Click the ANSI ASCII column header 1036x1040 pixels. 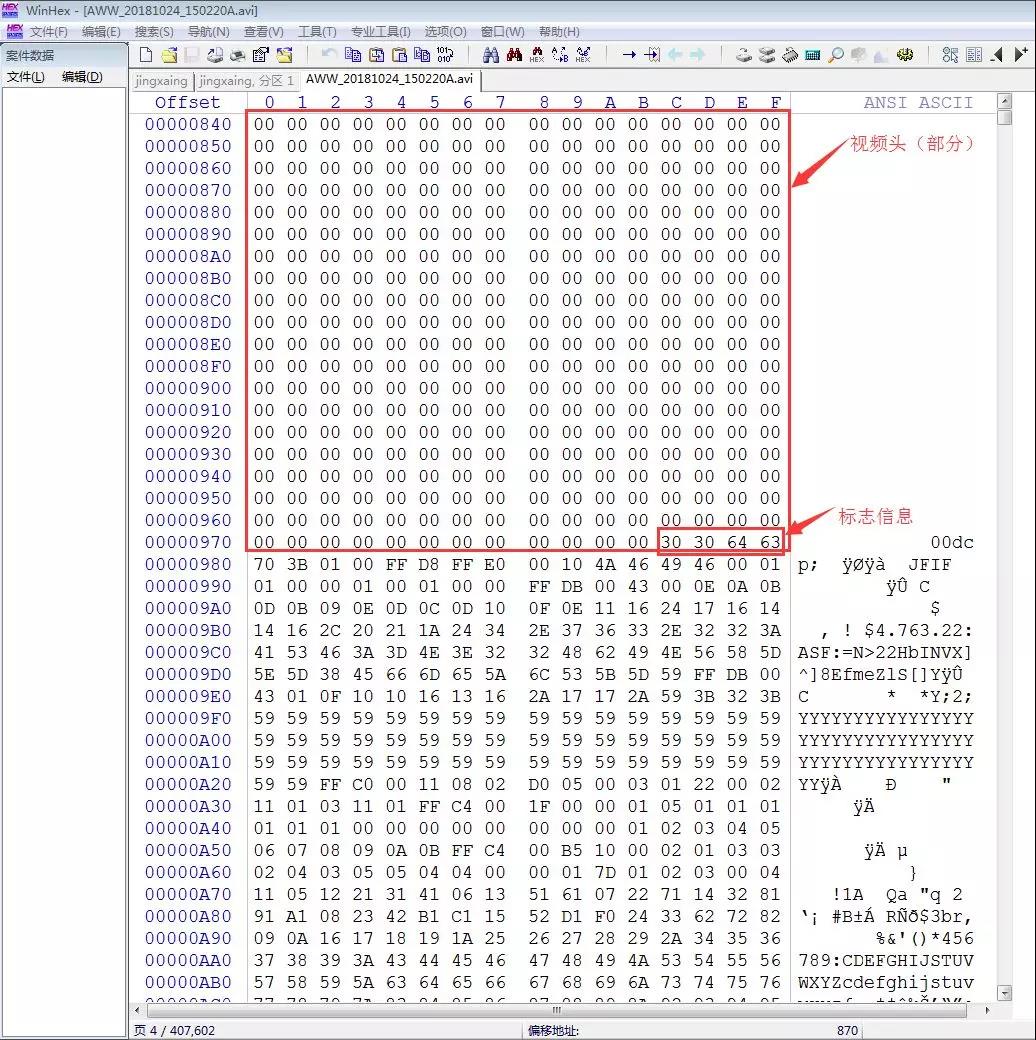click(x=918, y=102)
